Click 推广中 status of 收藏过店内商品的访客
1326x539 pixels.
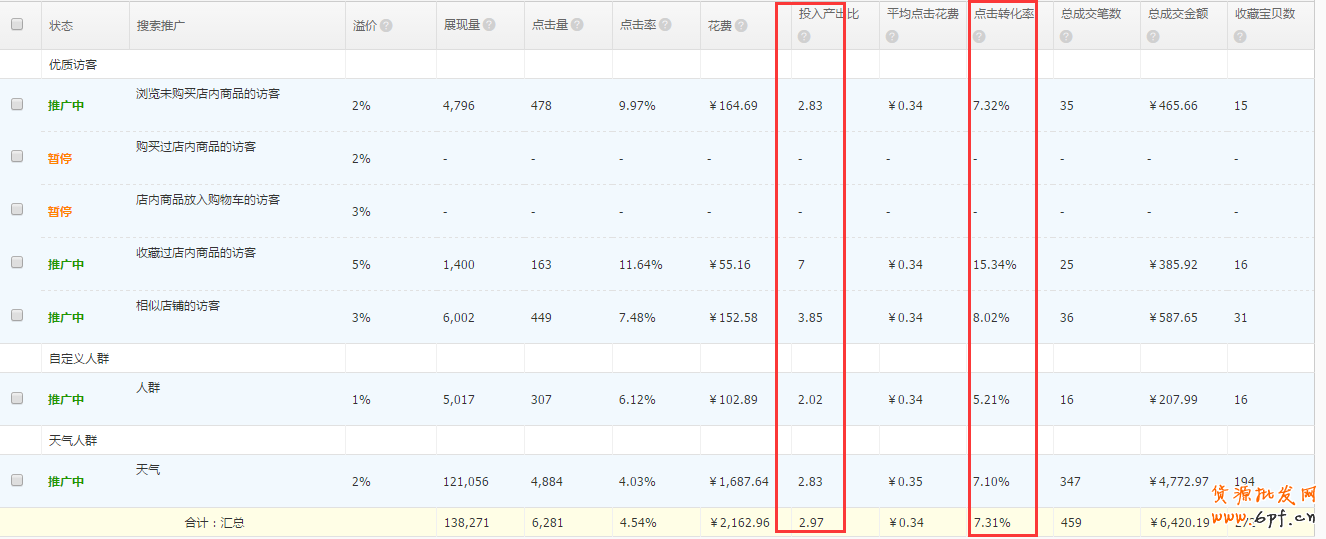[66, 265]
